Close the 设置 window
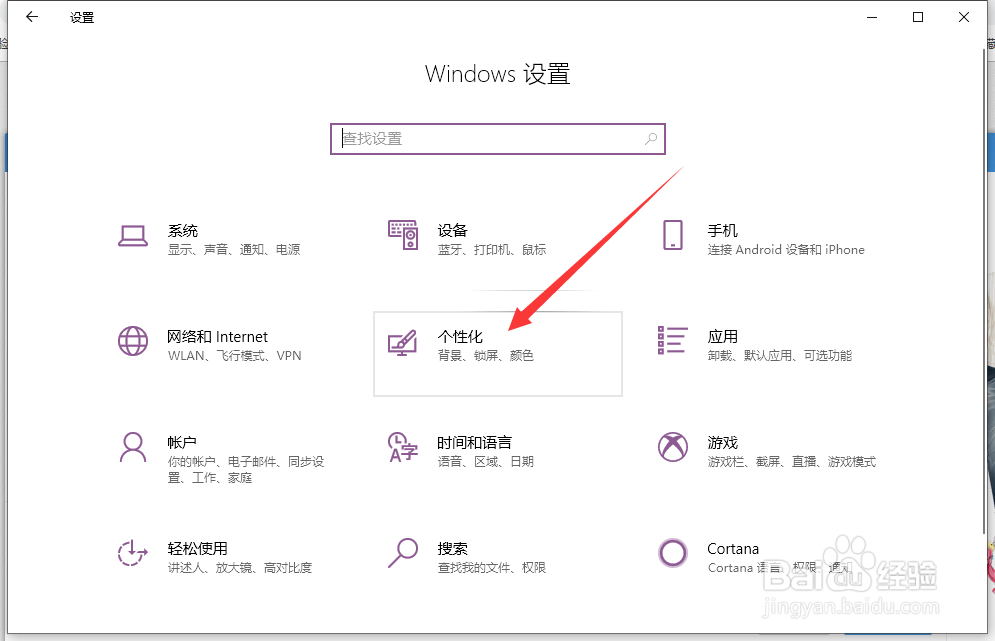 point(964,17)
